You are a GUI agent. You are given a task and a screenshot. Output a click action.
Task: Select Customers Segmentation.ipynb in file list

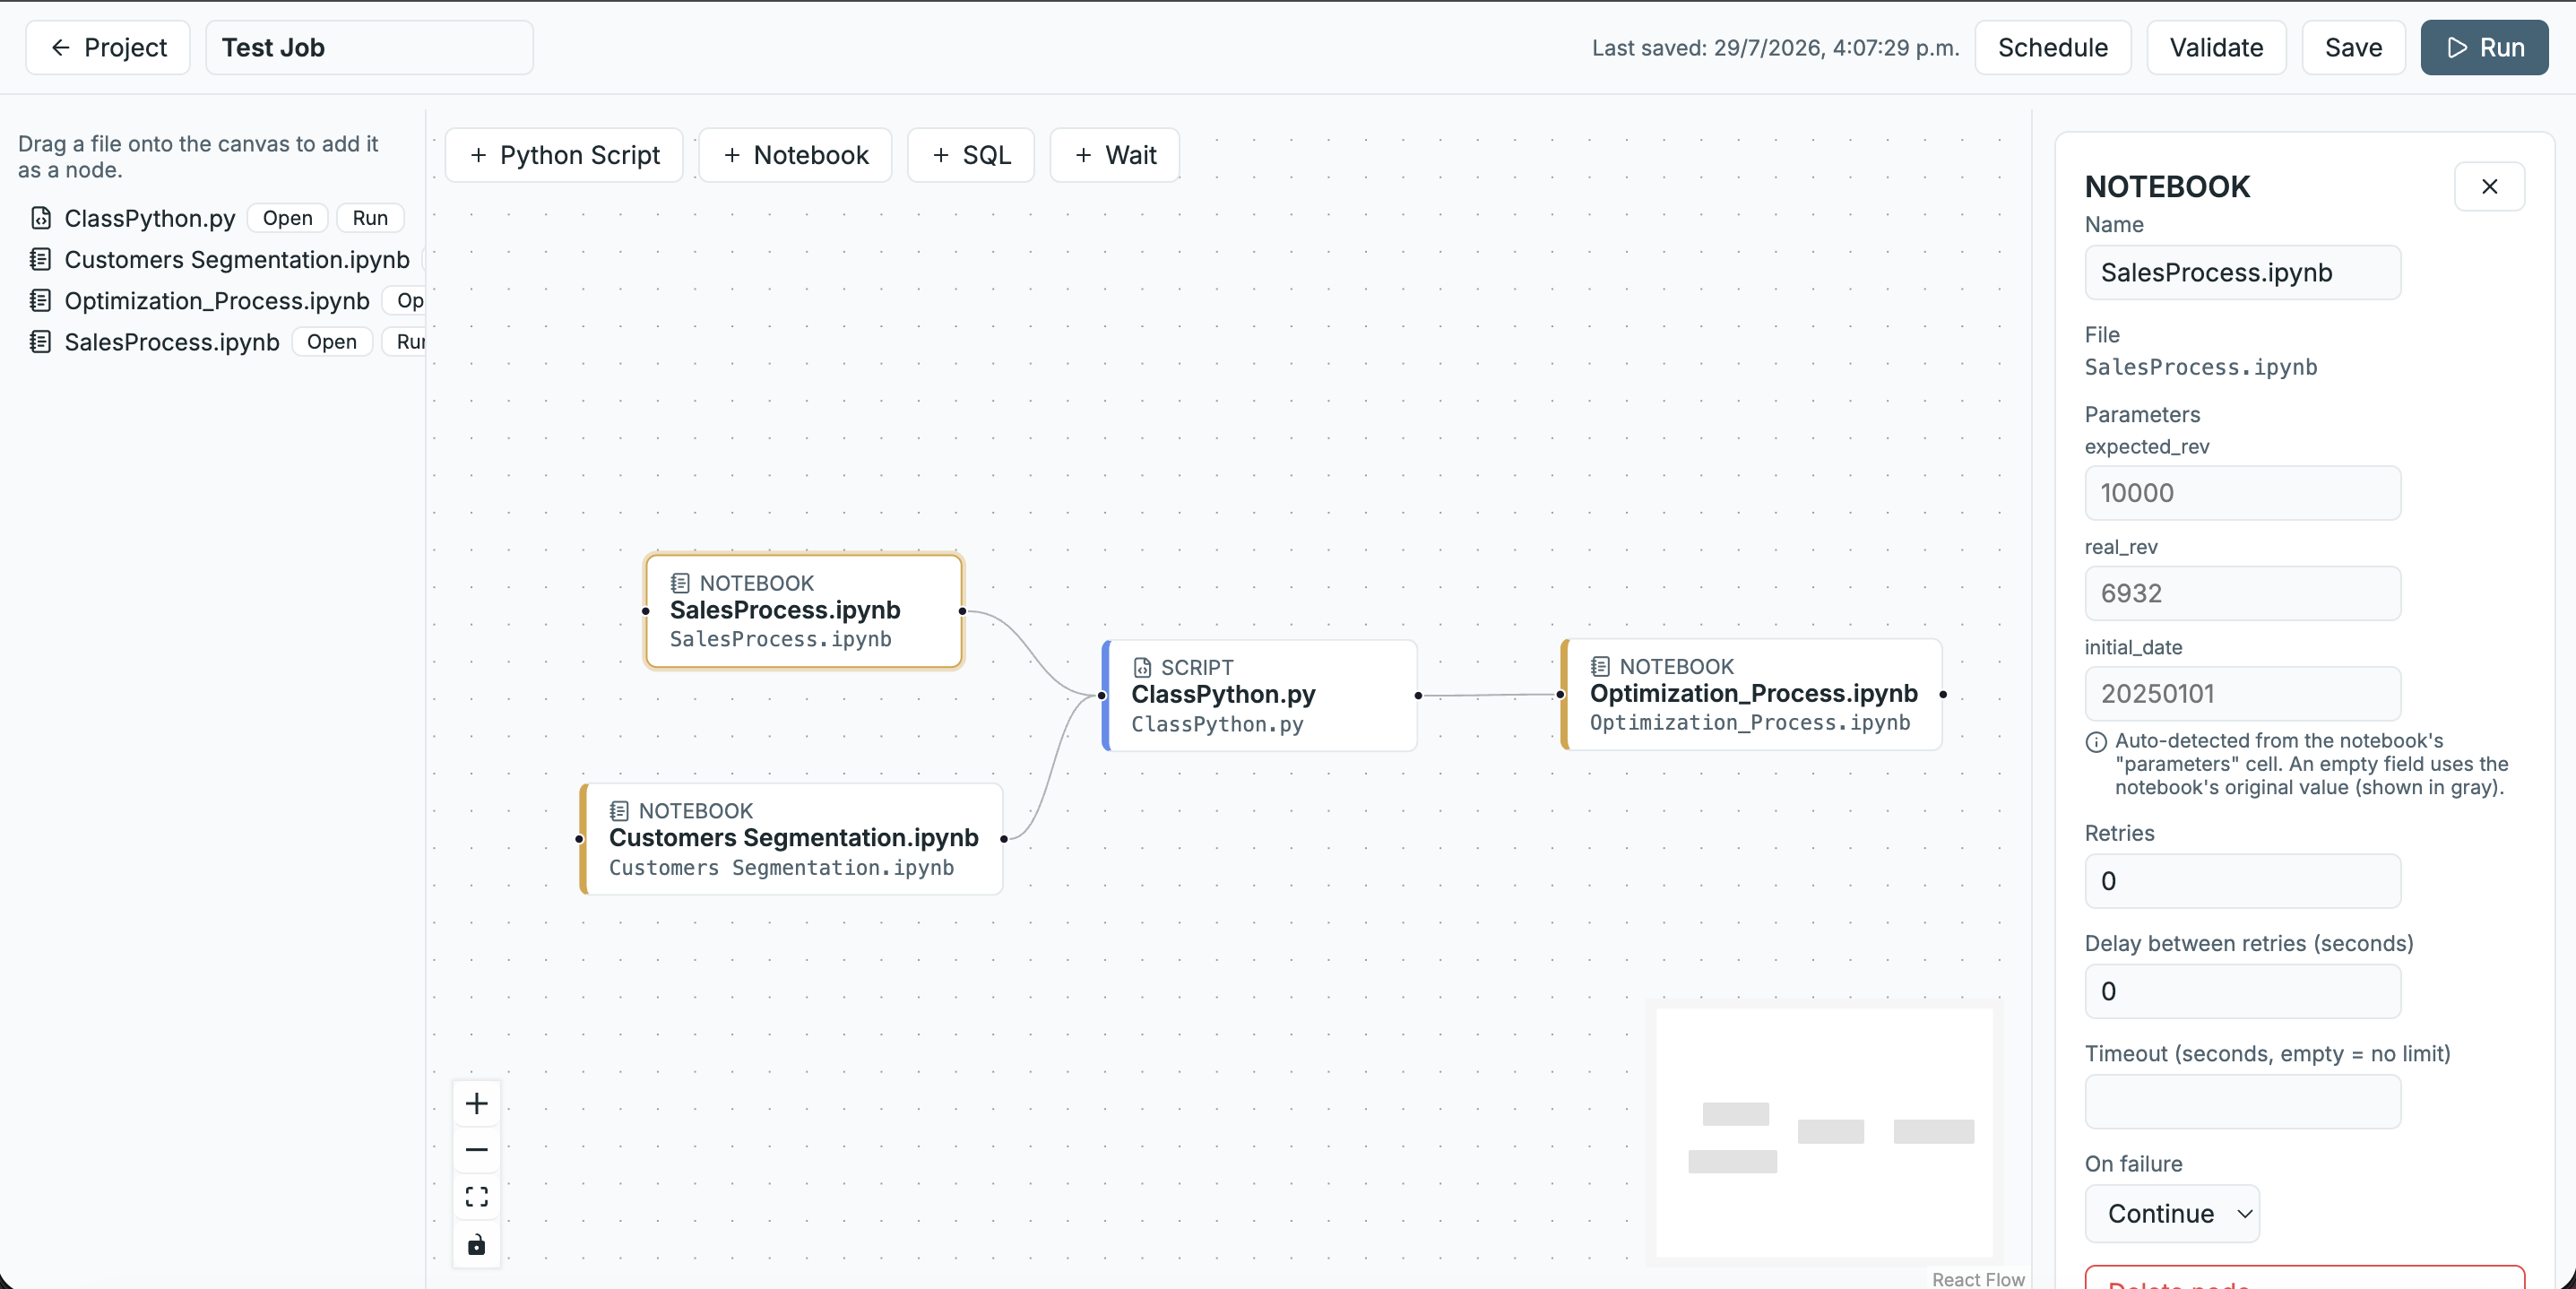(237, 259)
